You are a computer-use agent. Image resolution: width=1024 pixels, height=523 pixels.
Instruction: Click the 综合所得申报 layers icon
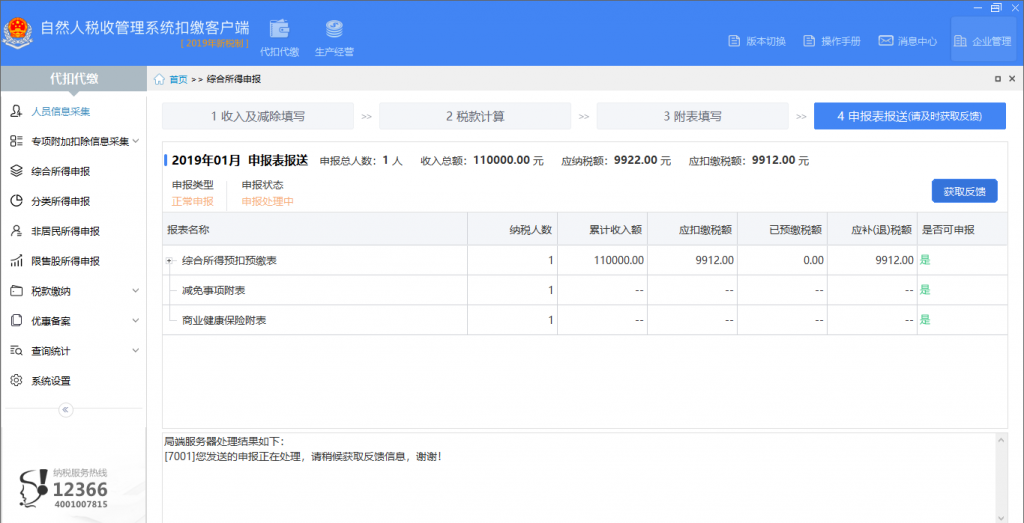pyautogui.click(x=17, y=171)
